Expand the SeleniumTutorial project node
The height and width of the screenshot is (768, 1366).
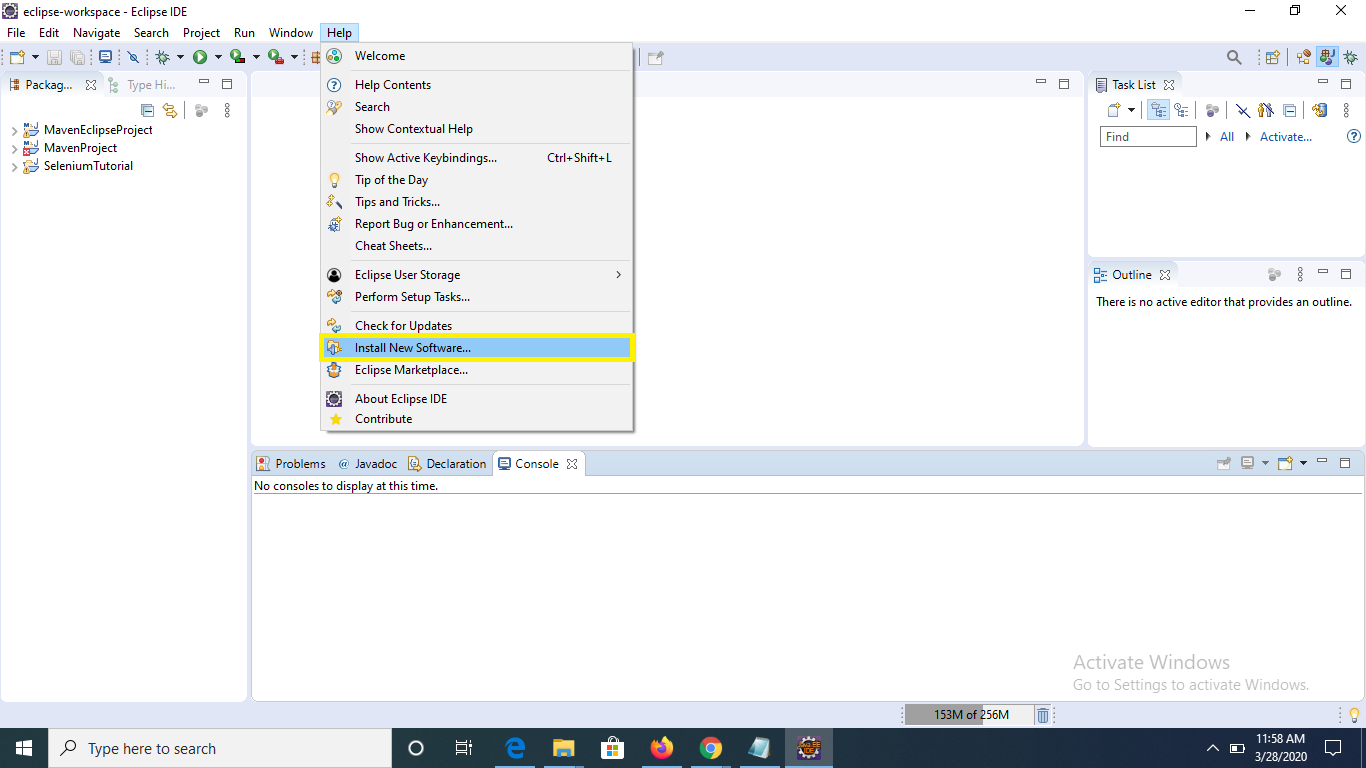[14, 167]
